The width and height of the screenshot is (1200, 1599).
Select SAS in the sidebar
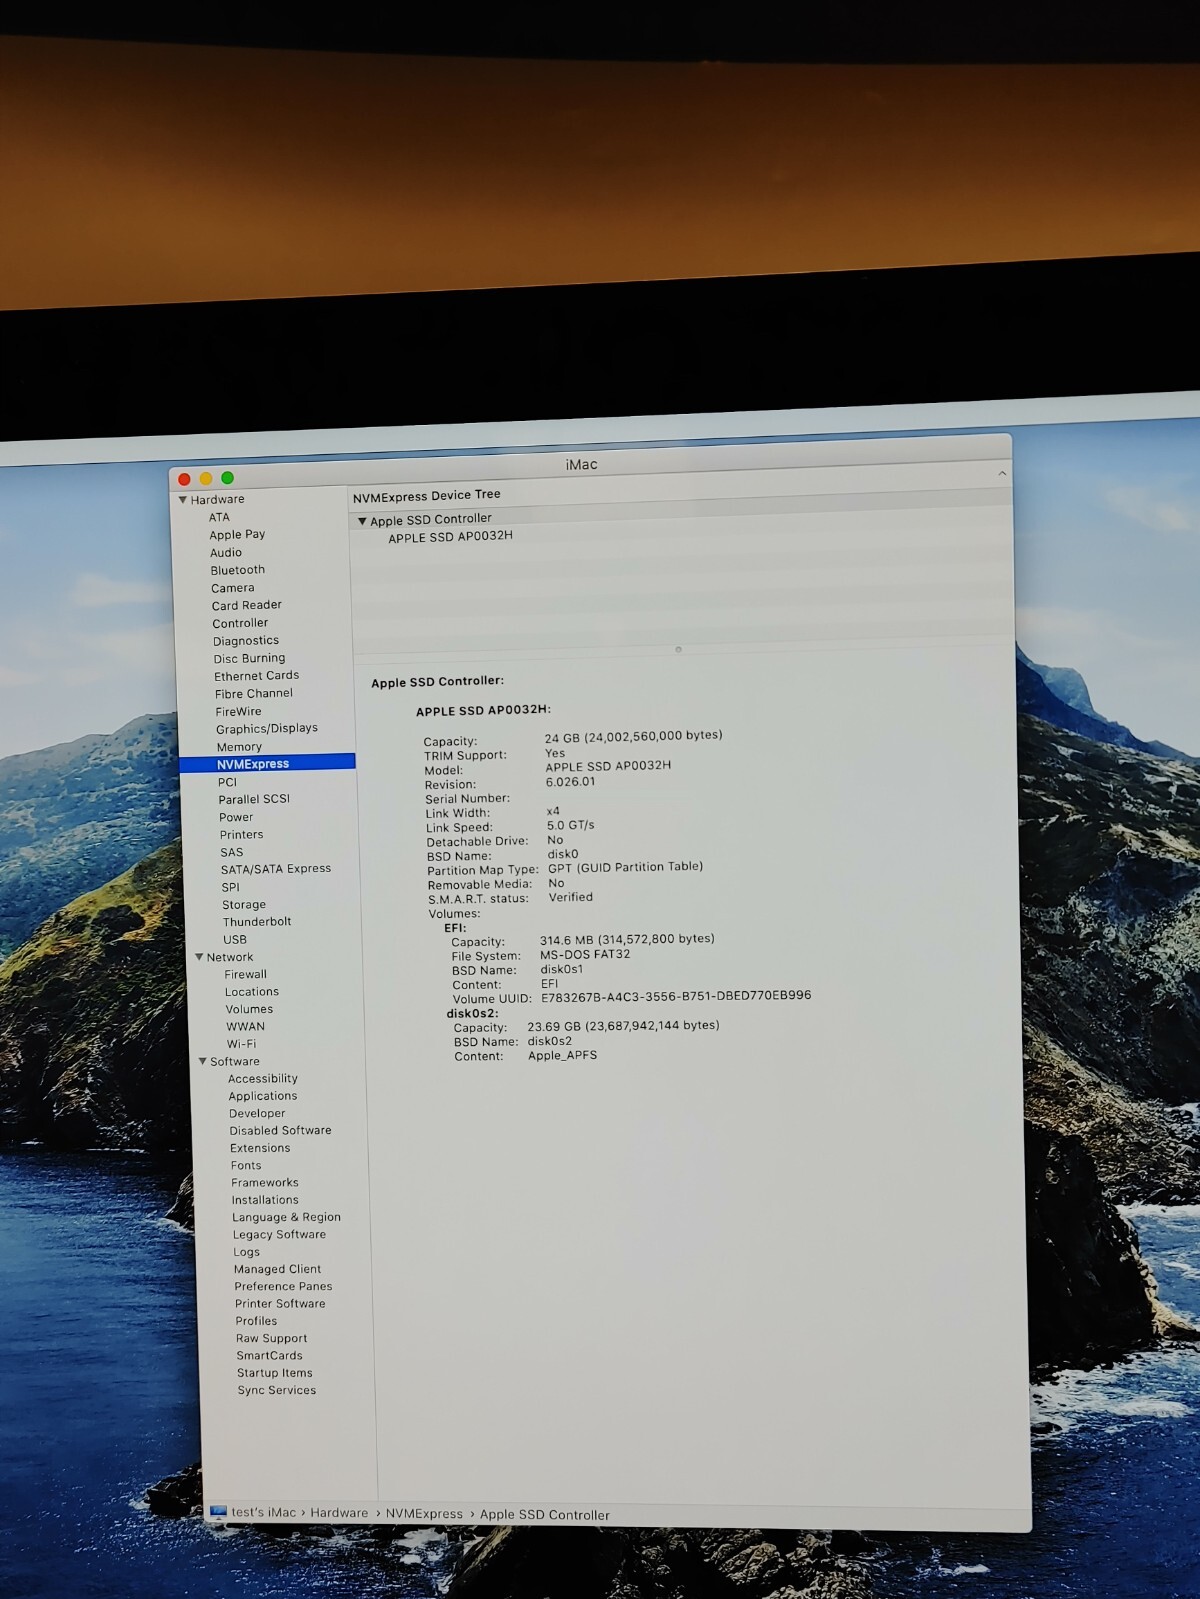coord(232,853)
